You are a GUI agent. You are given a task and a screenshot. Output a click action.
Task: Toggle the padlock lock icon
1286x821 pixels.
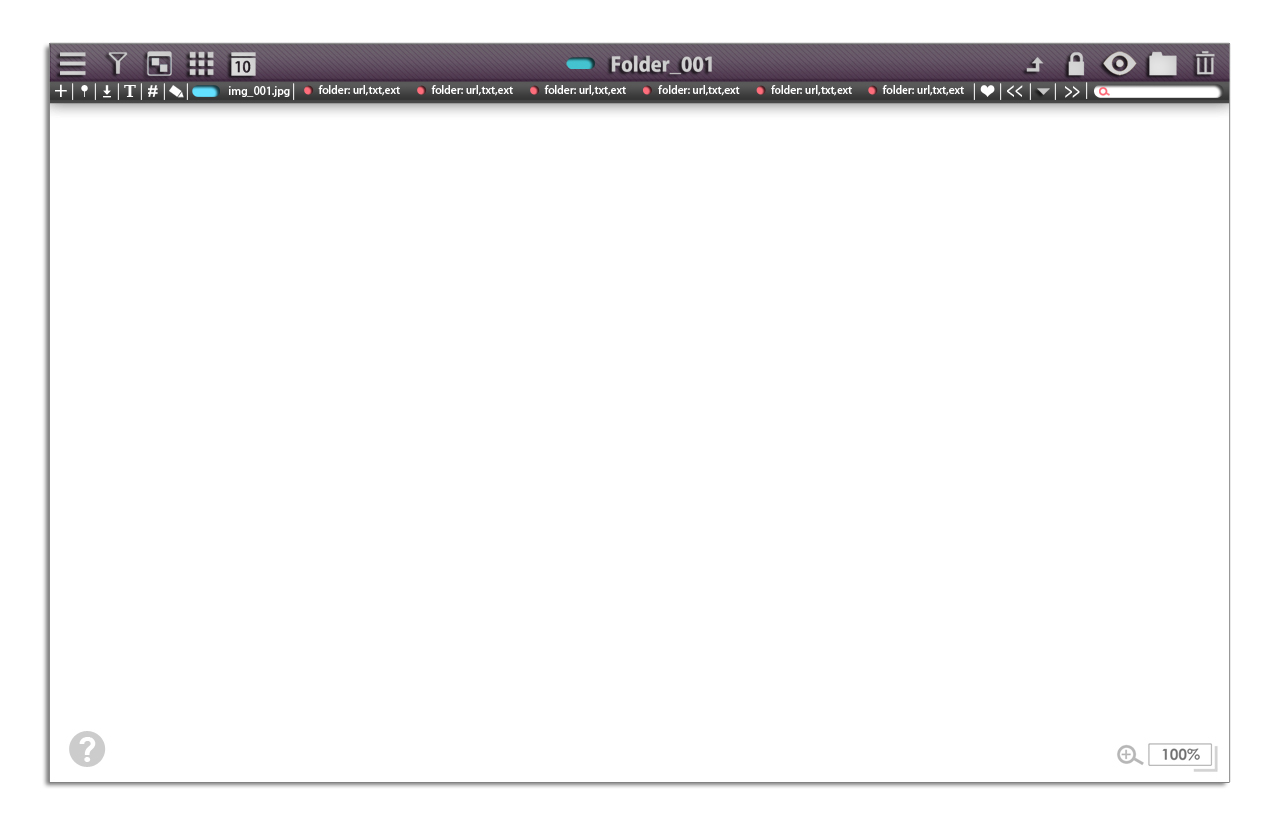1076,64
